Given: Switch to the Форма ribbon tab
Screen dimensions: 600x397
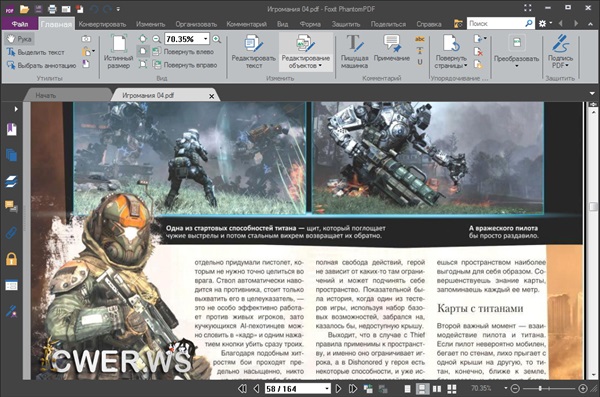Looking at the screenshot, I should tap(310, 24).
